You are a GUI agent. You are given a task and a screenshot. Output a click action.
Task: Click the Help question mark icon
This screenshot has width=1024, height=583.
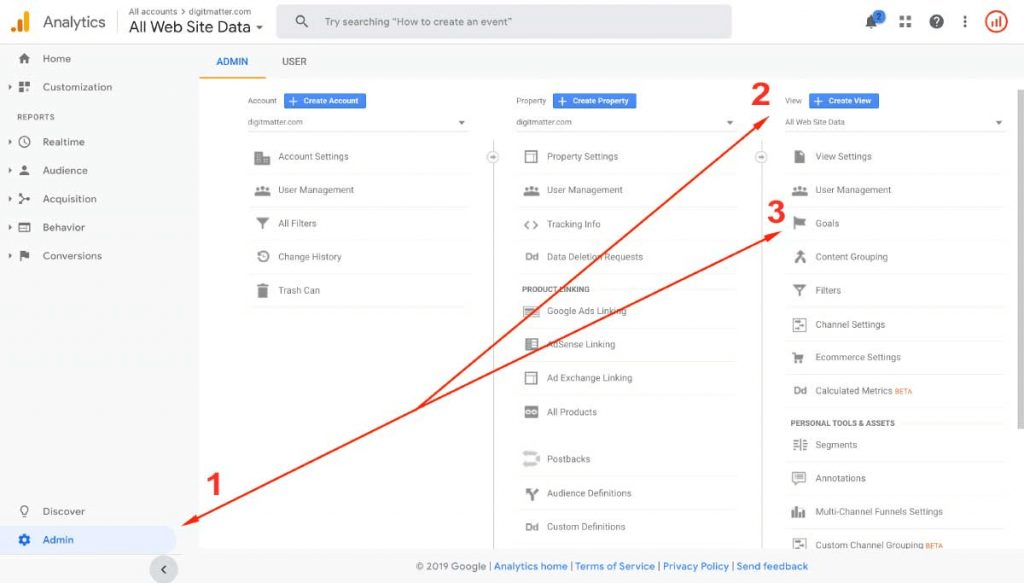(x=936, y=22)
